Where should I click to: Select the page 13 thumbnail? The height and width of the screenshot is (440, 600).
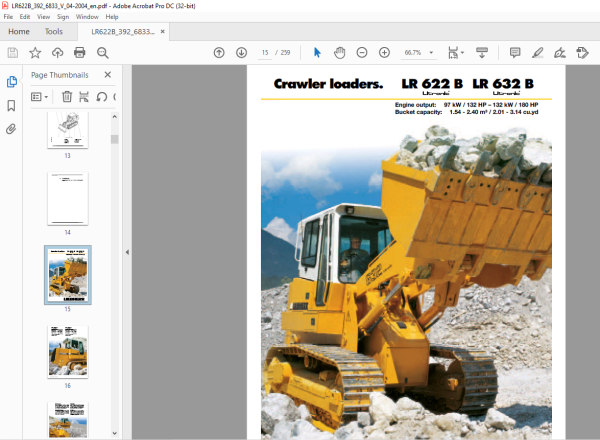(x=68, y=130)
